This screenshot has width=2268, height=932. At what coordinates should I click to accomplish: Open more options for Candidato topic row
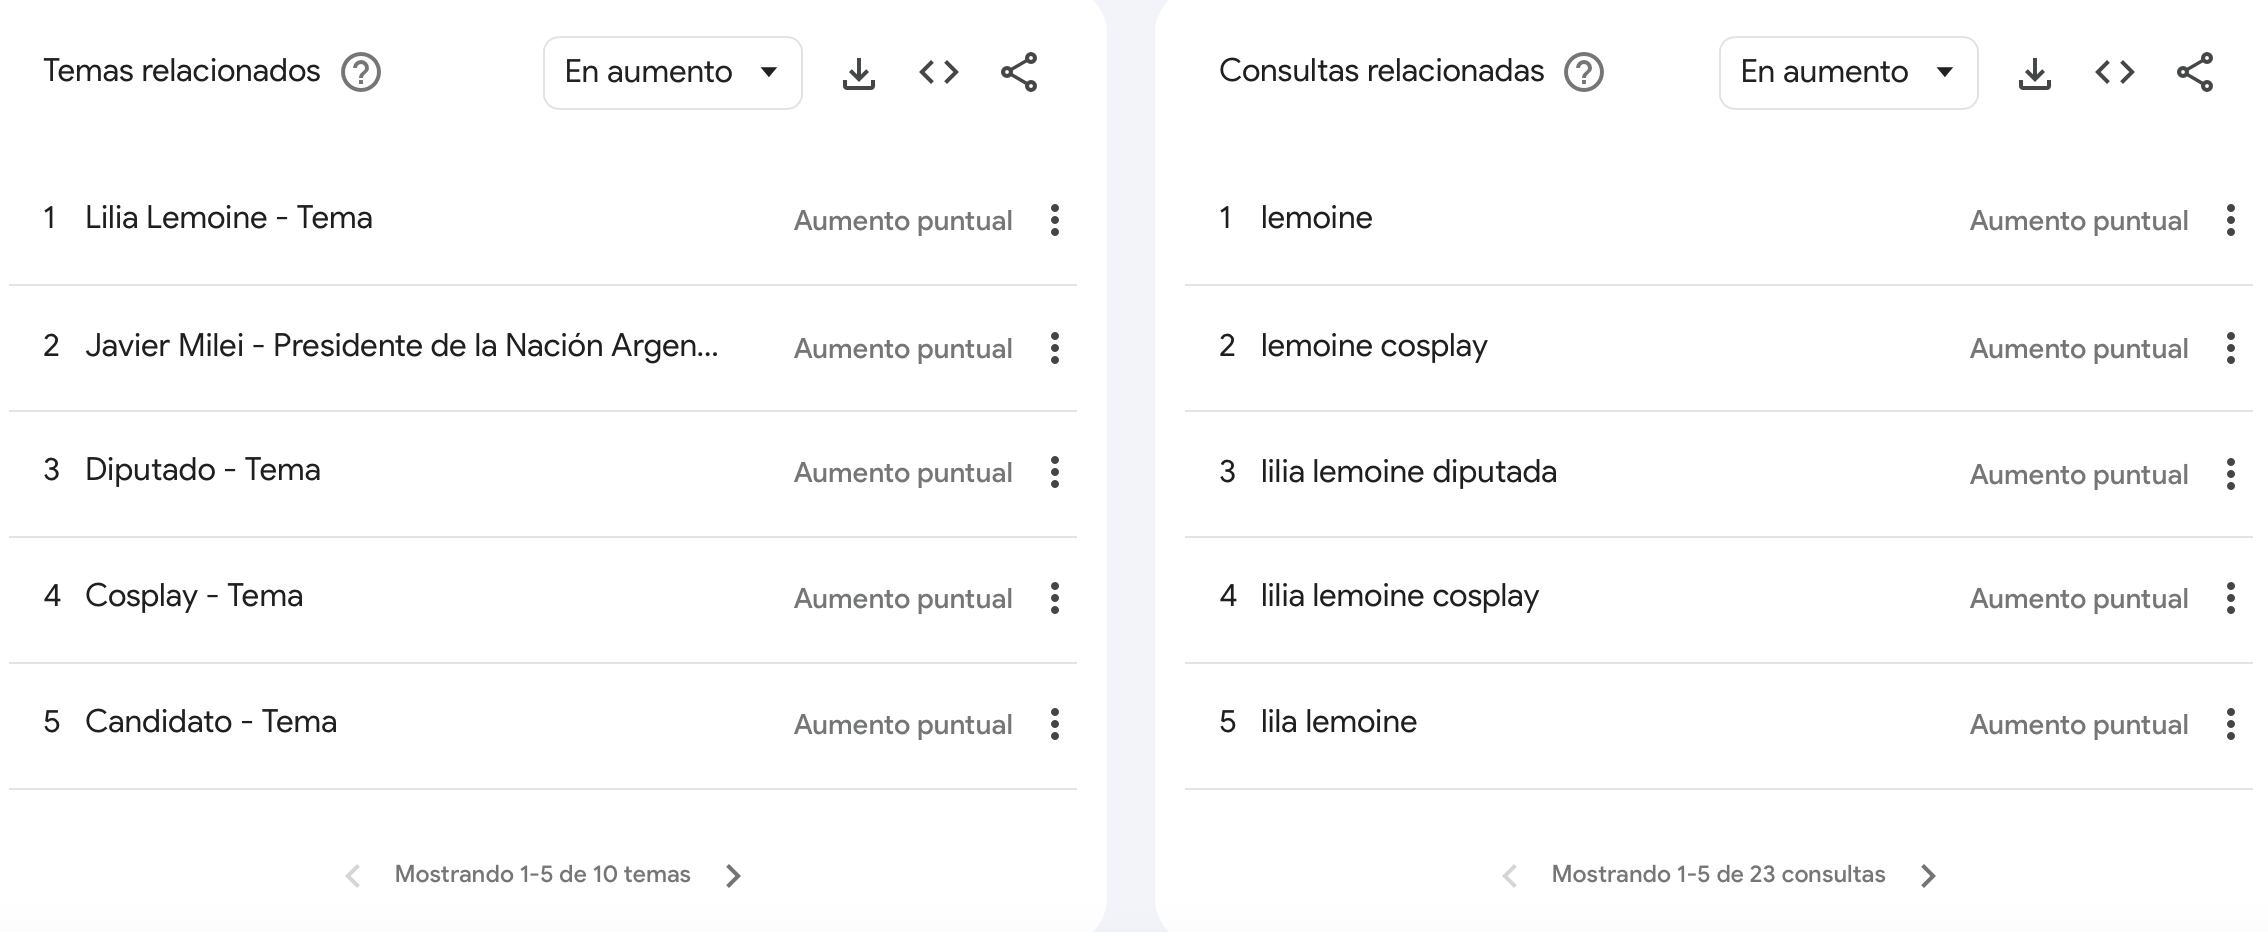(1054, 724)
